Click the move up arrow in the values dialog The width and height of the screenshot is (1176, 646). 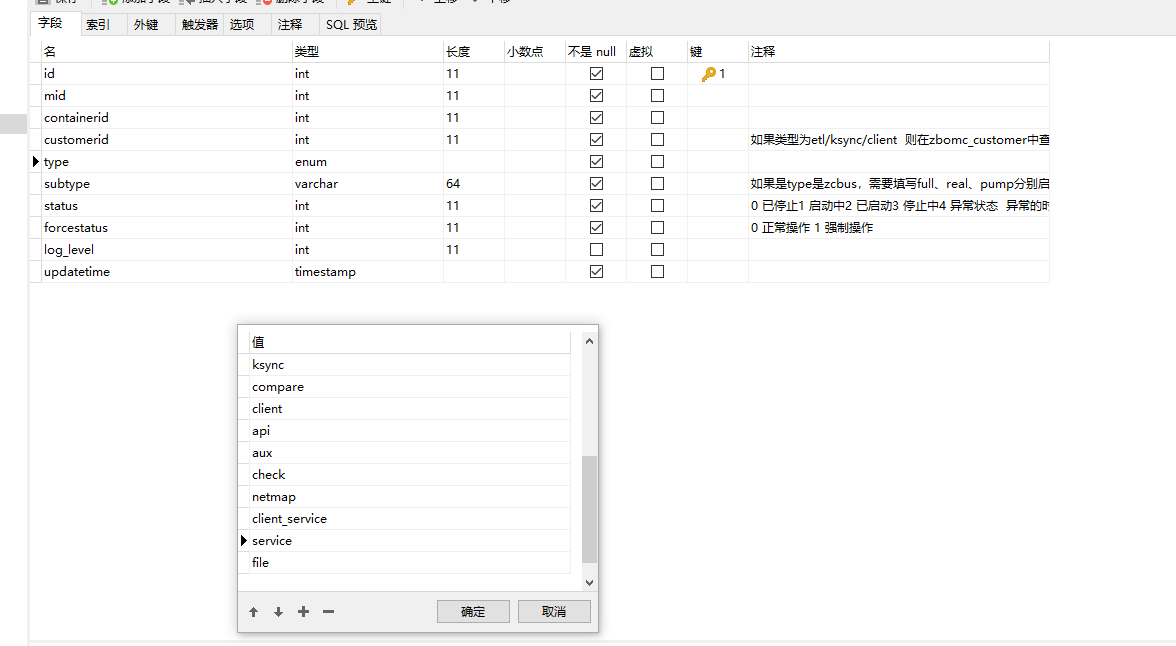(x=254, y=612)
